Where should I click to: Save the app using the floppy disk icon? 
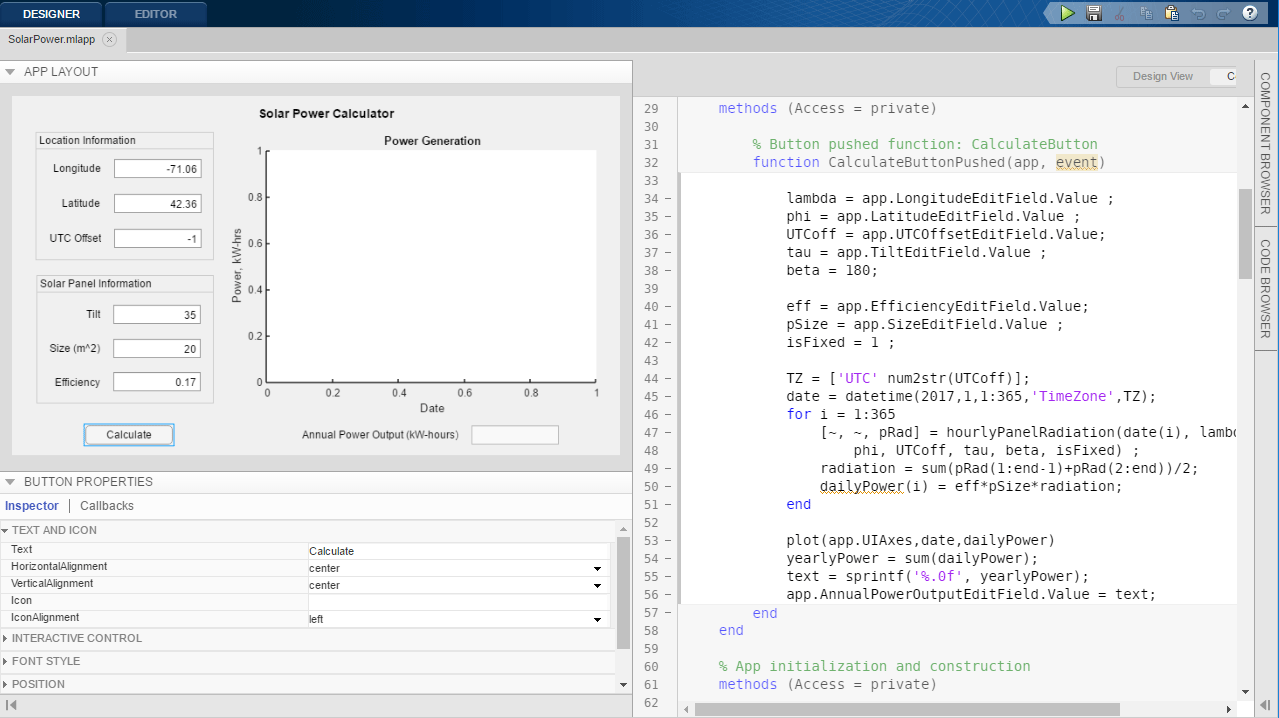[1094, 13]
